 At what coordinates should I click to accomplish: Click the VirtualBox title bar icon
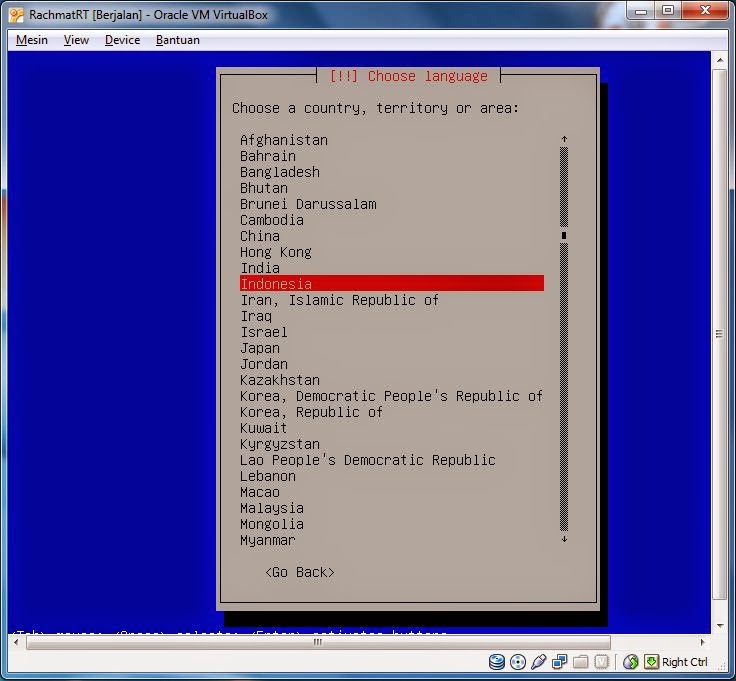click(x=16, y=15)
